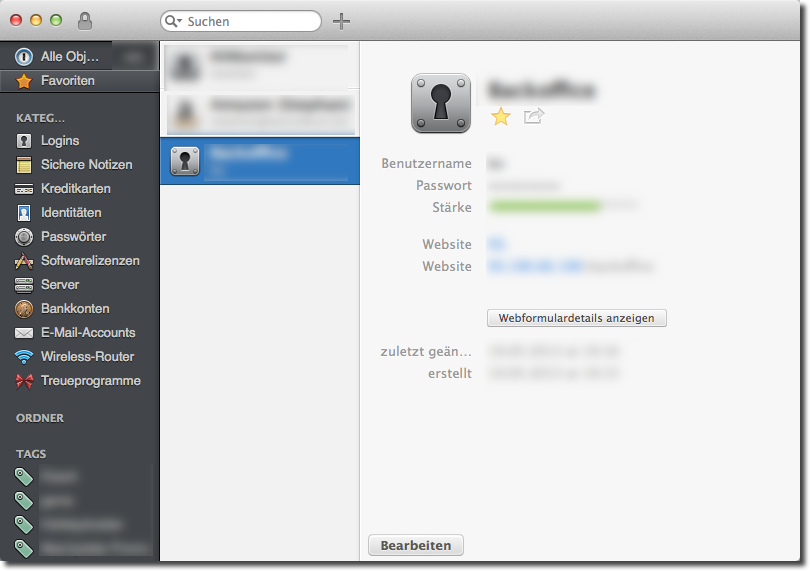Toggle the favorite star on the entry

click(x=501, y=117)
